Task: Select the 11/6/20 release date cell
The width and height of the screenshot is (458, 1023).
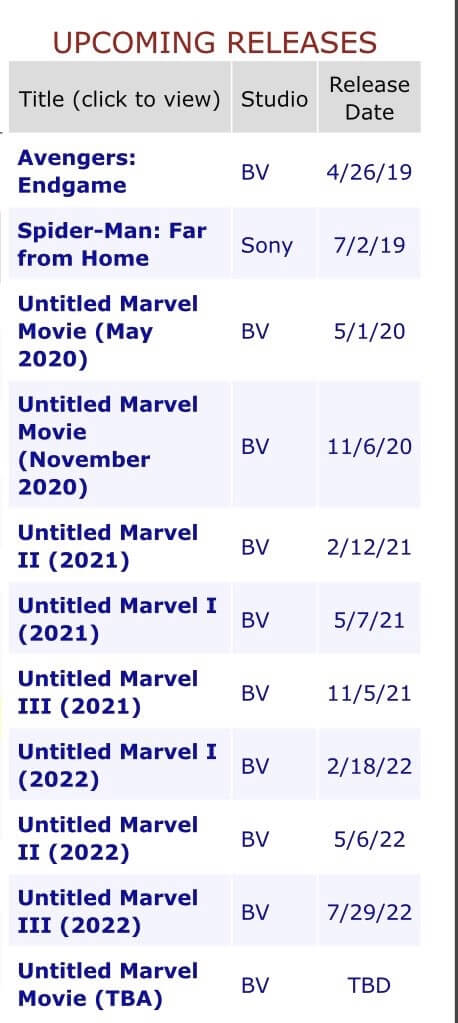Action: coord(369,446)
